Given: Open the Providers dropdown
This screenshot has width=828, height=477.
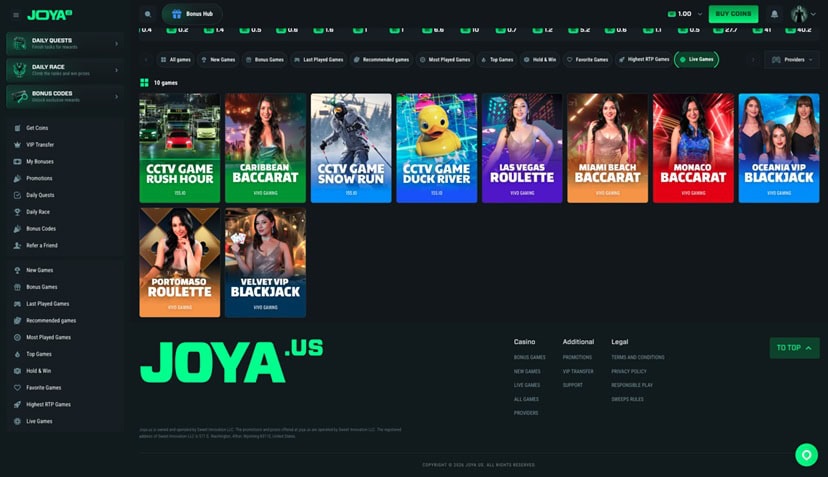Looking at the screenshot, I should coord(792,60).
